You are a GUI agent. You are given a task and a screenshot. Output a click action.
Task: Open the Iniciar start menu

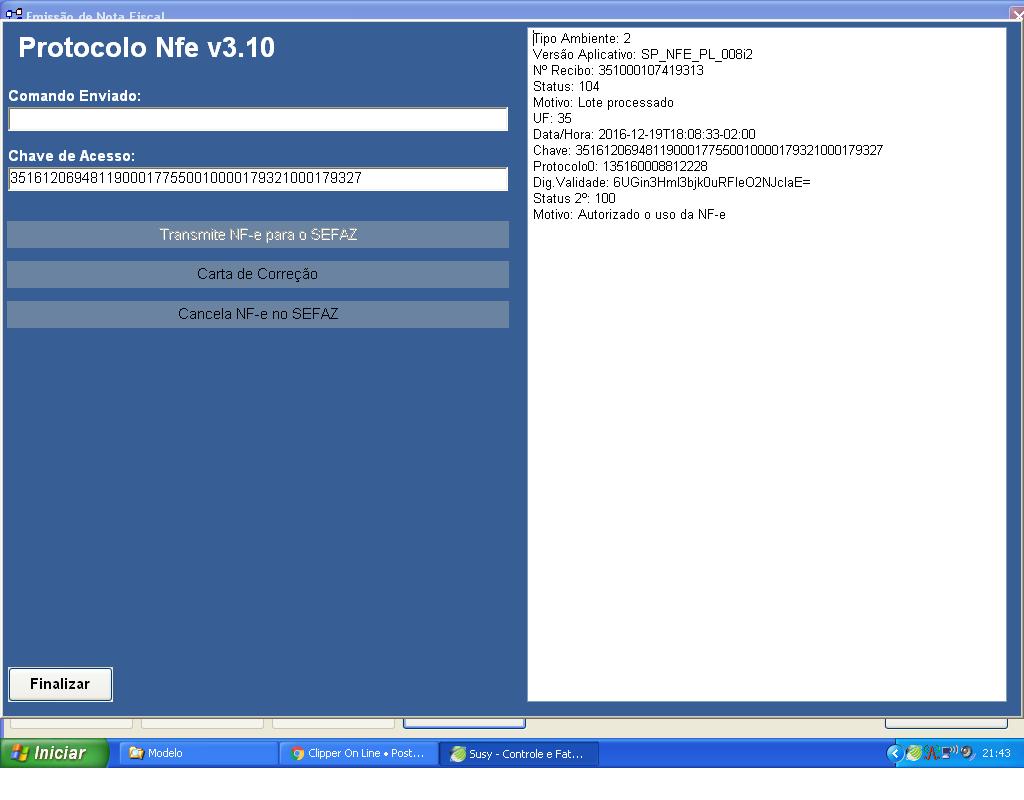point(54,753)
